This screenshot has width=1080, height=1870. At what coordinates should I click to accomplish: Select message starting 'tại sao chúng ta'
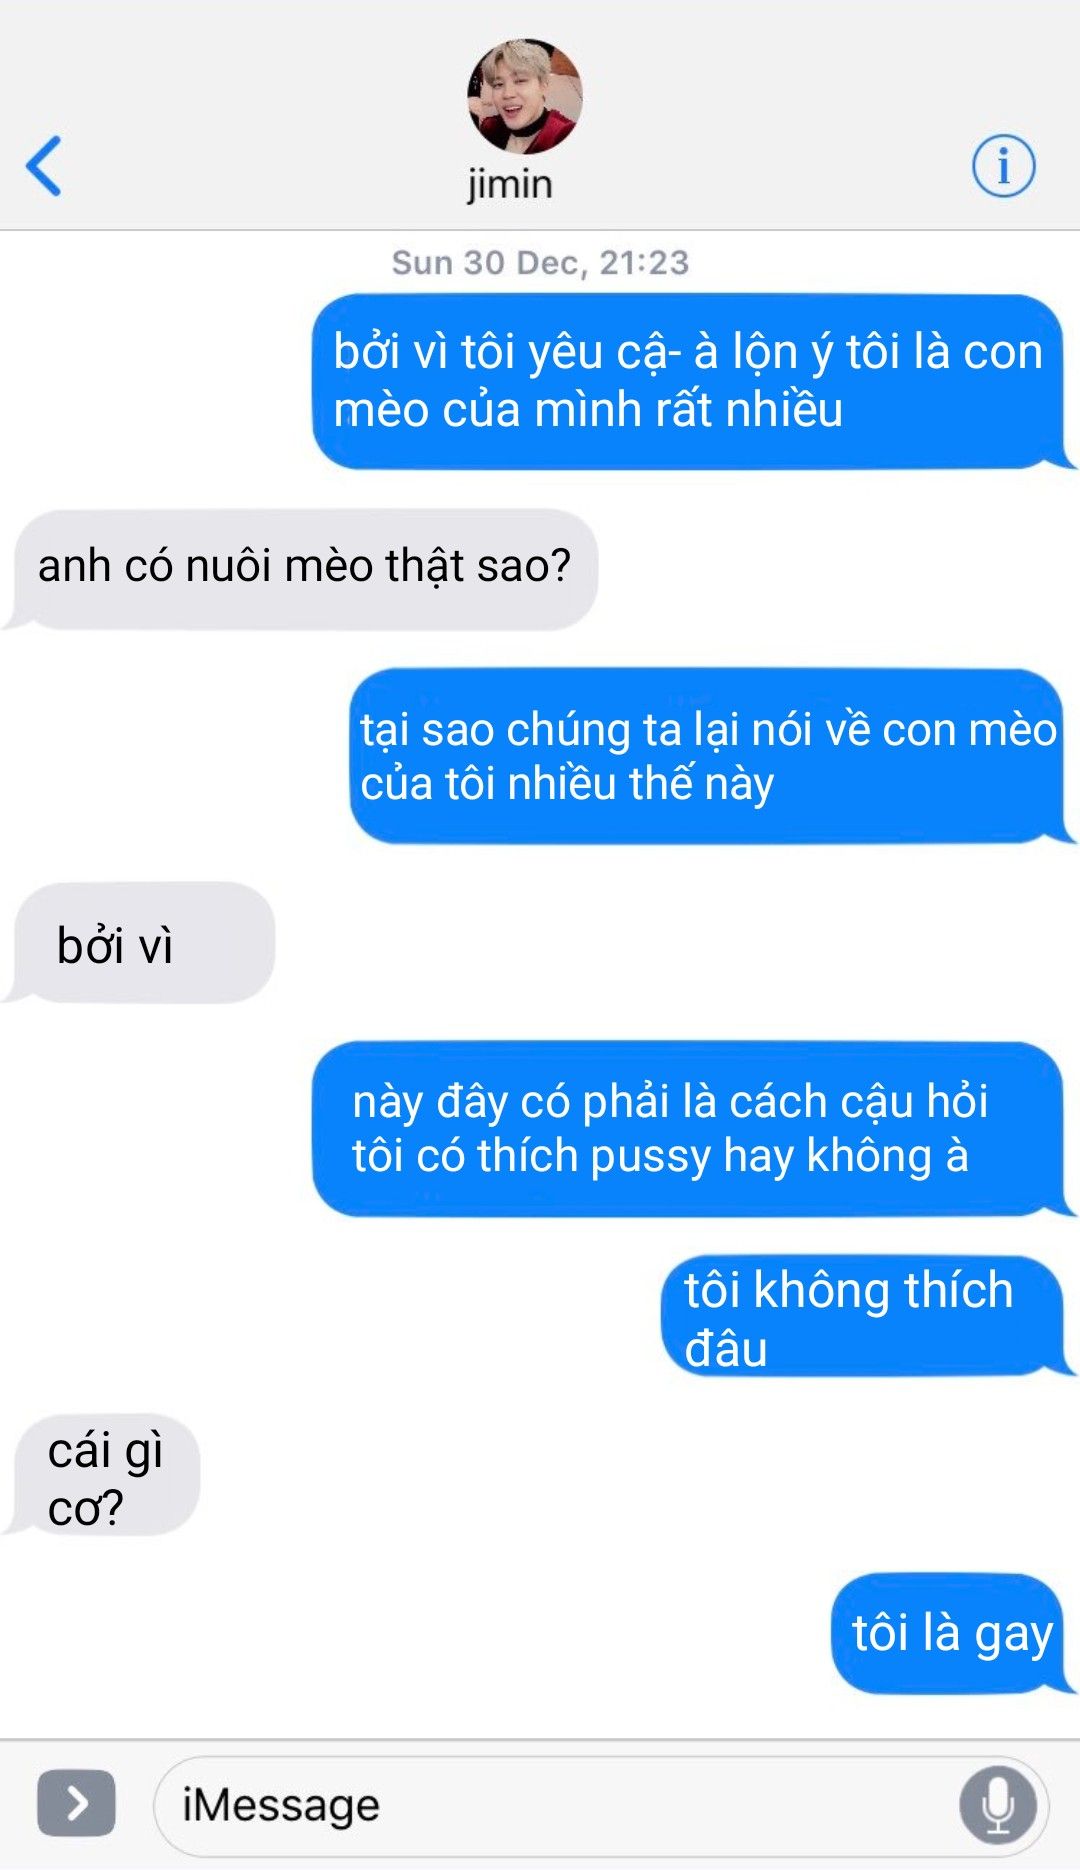(710, 756)
